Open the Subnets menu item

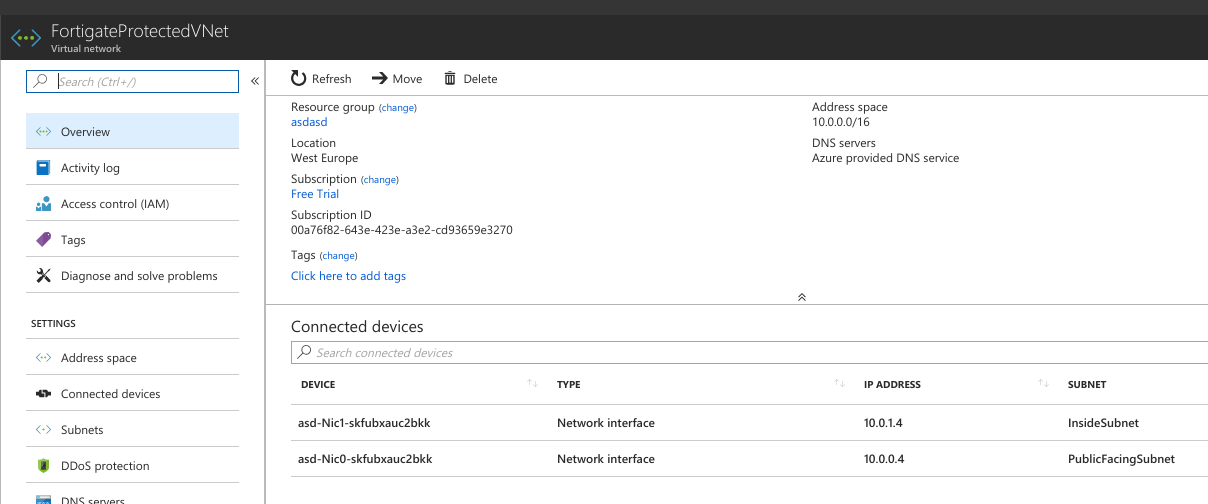click(x=132, y=429)
